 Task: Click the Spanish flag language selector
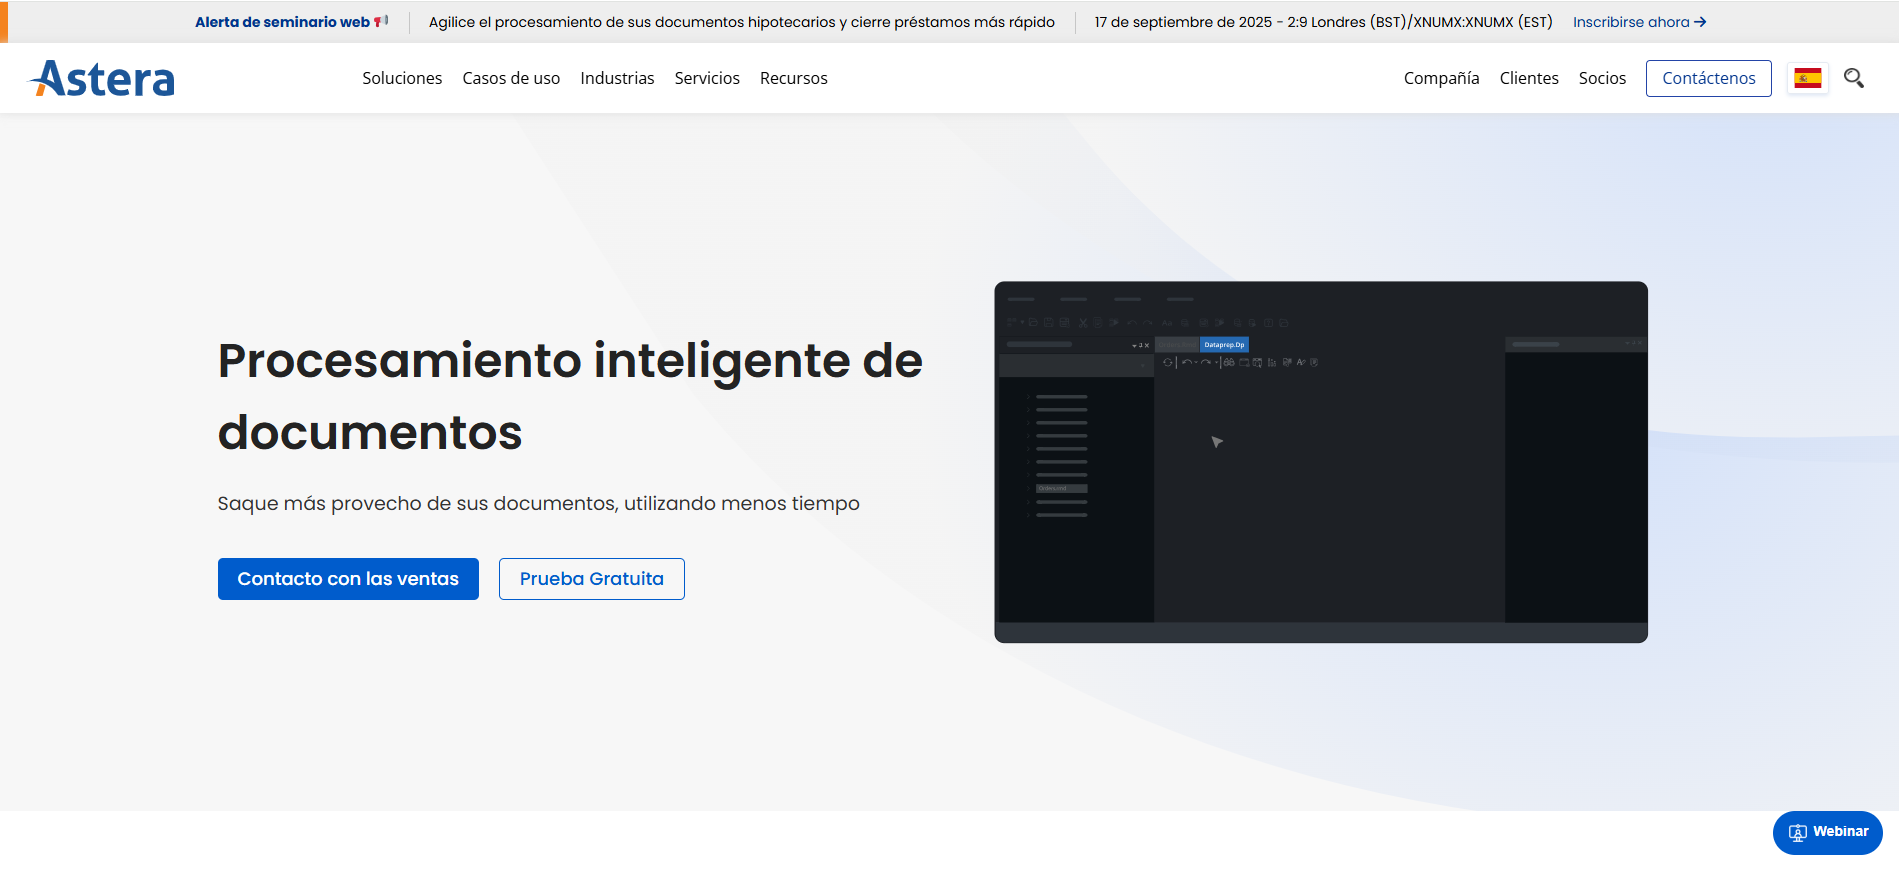click(1808, 78)
